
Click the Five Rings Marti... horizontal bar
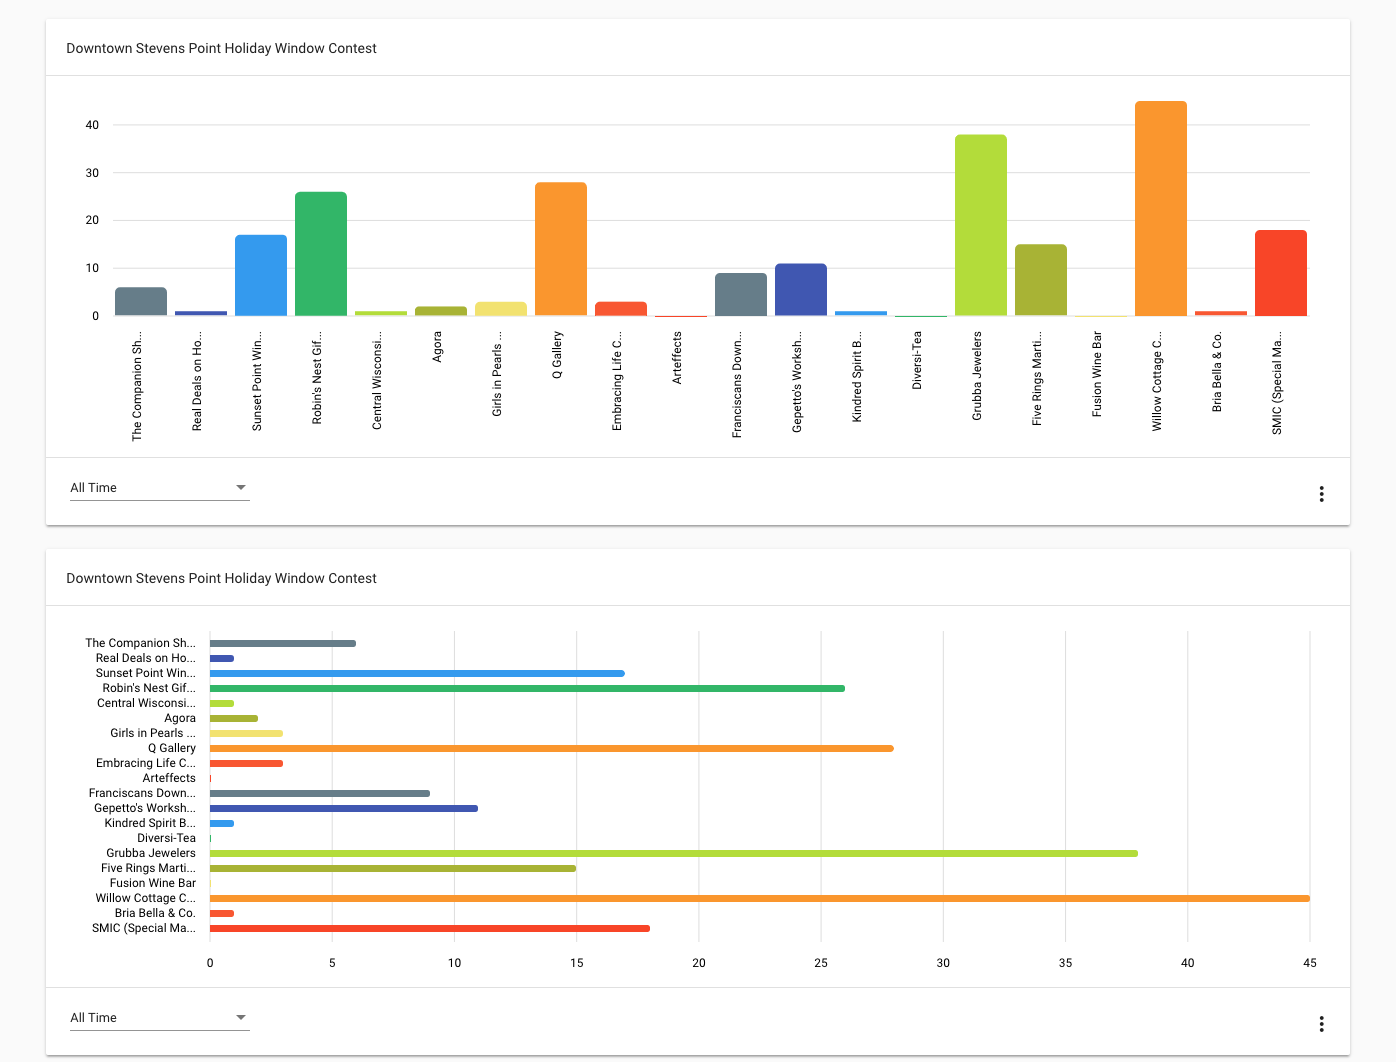tap(393, 868)
